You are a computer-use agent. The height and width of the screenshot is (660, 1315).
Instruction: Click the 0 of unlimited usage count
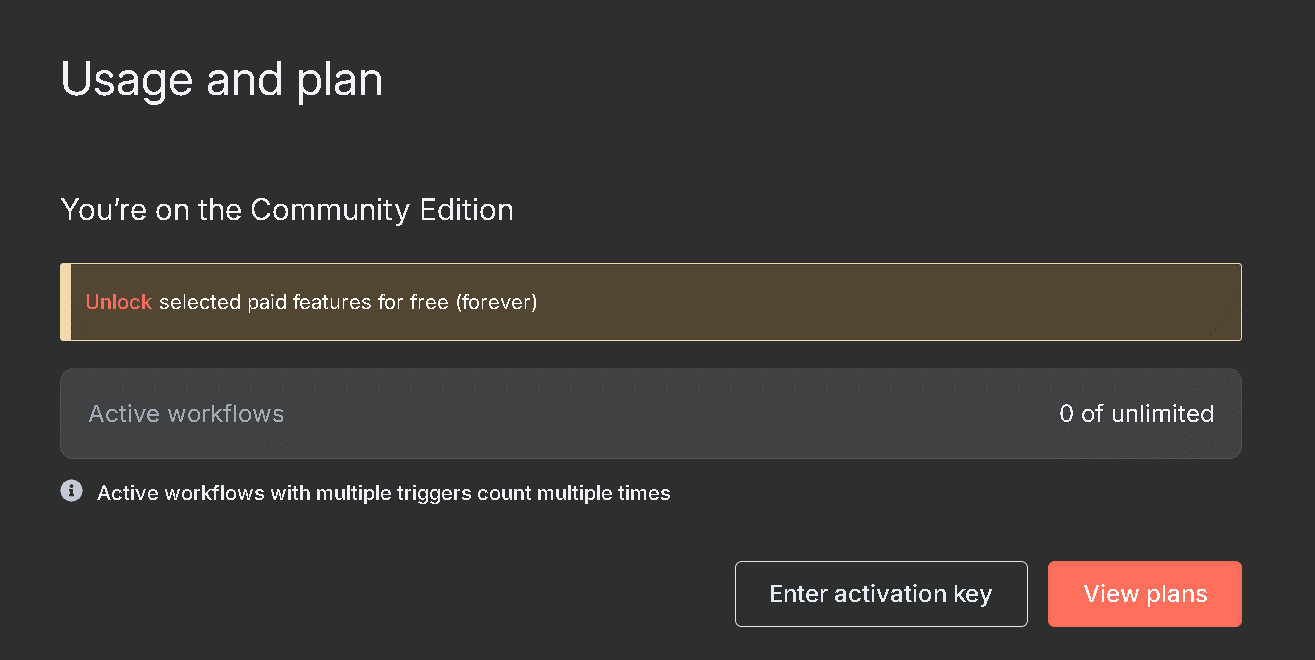[x=1137, y=414]
